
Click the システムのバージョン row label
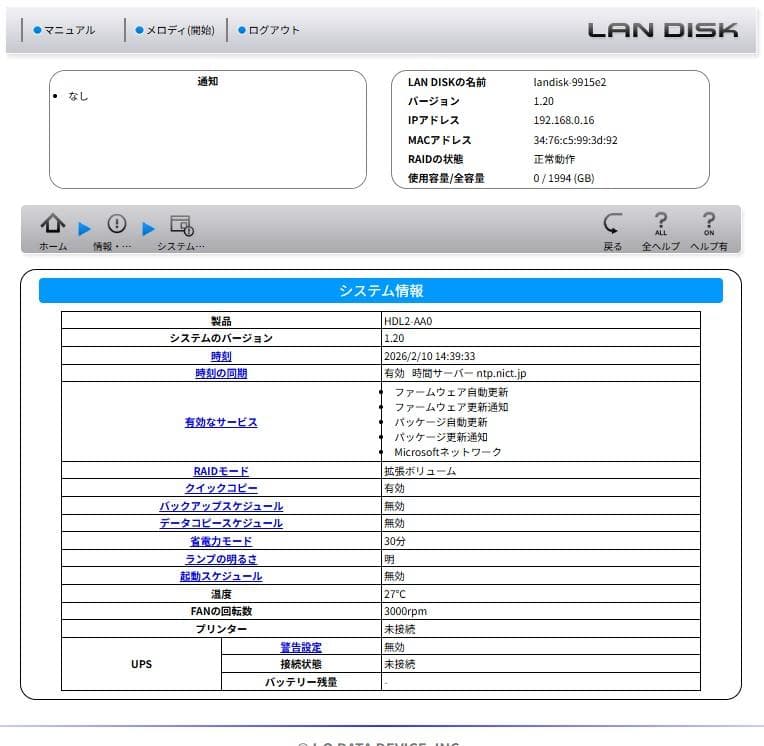[x=221, y=338]
